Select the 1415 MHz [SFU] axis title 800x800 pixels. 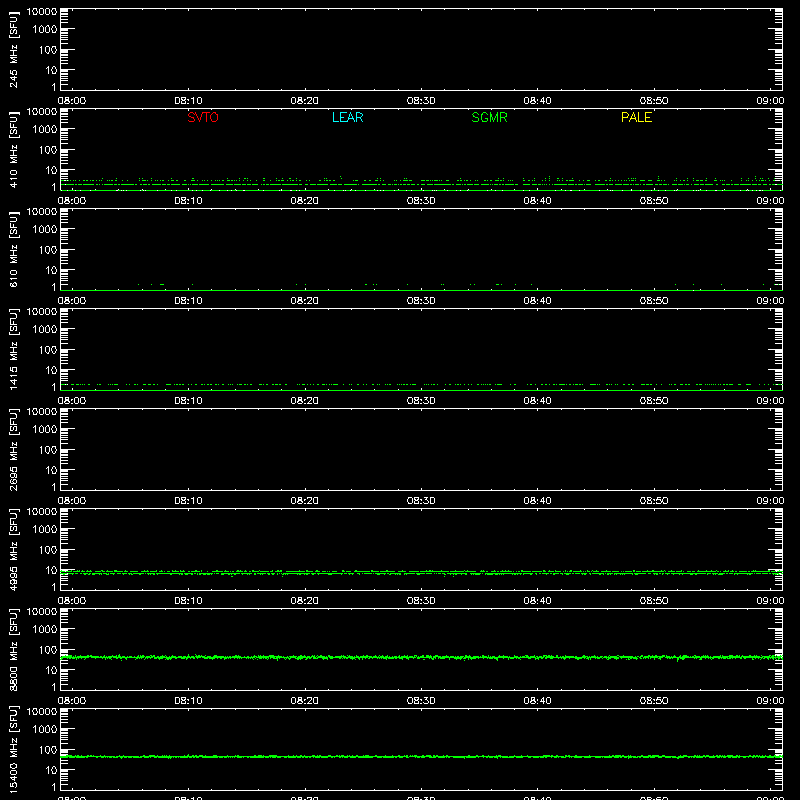[13, 349]
